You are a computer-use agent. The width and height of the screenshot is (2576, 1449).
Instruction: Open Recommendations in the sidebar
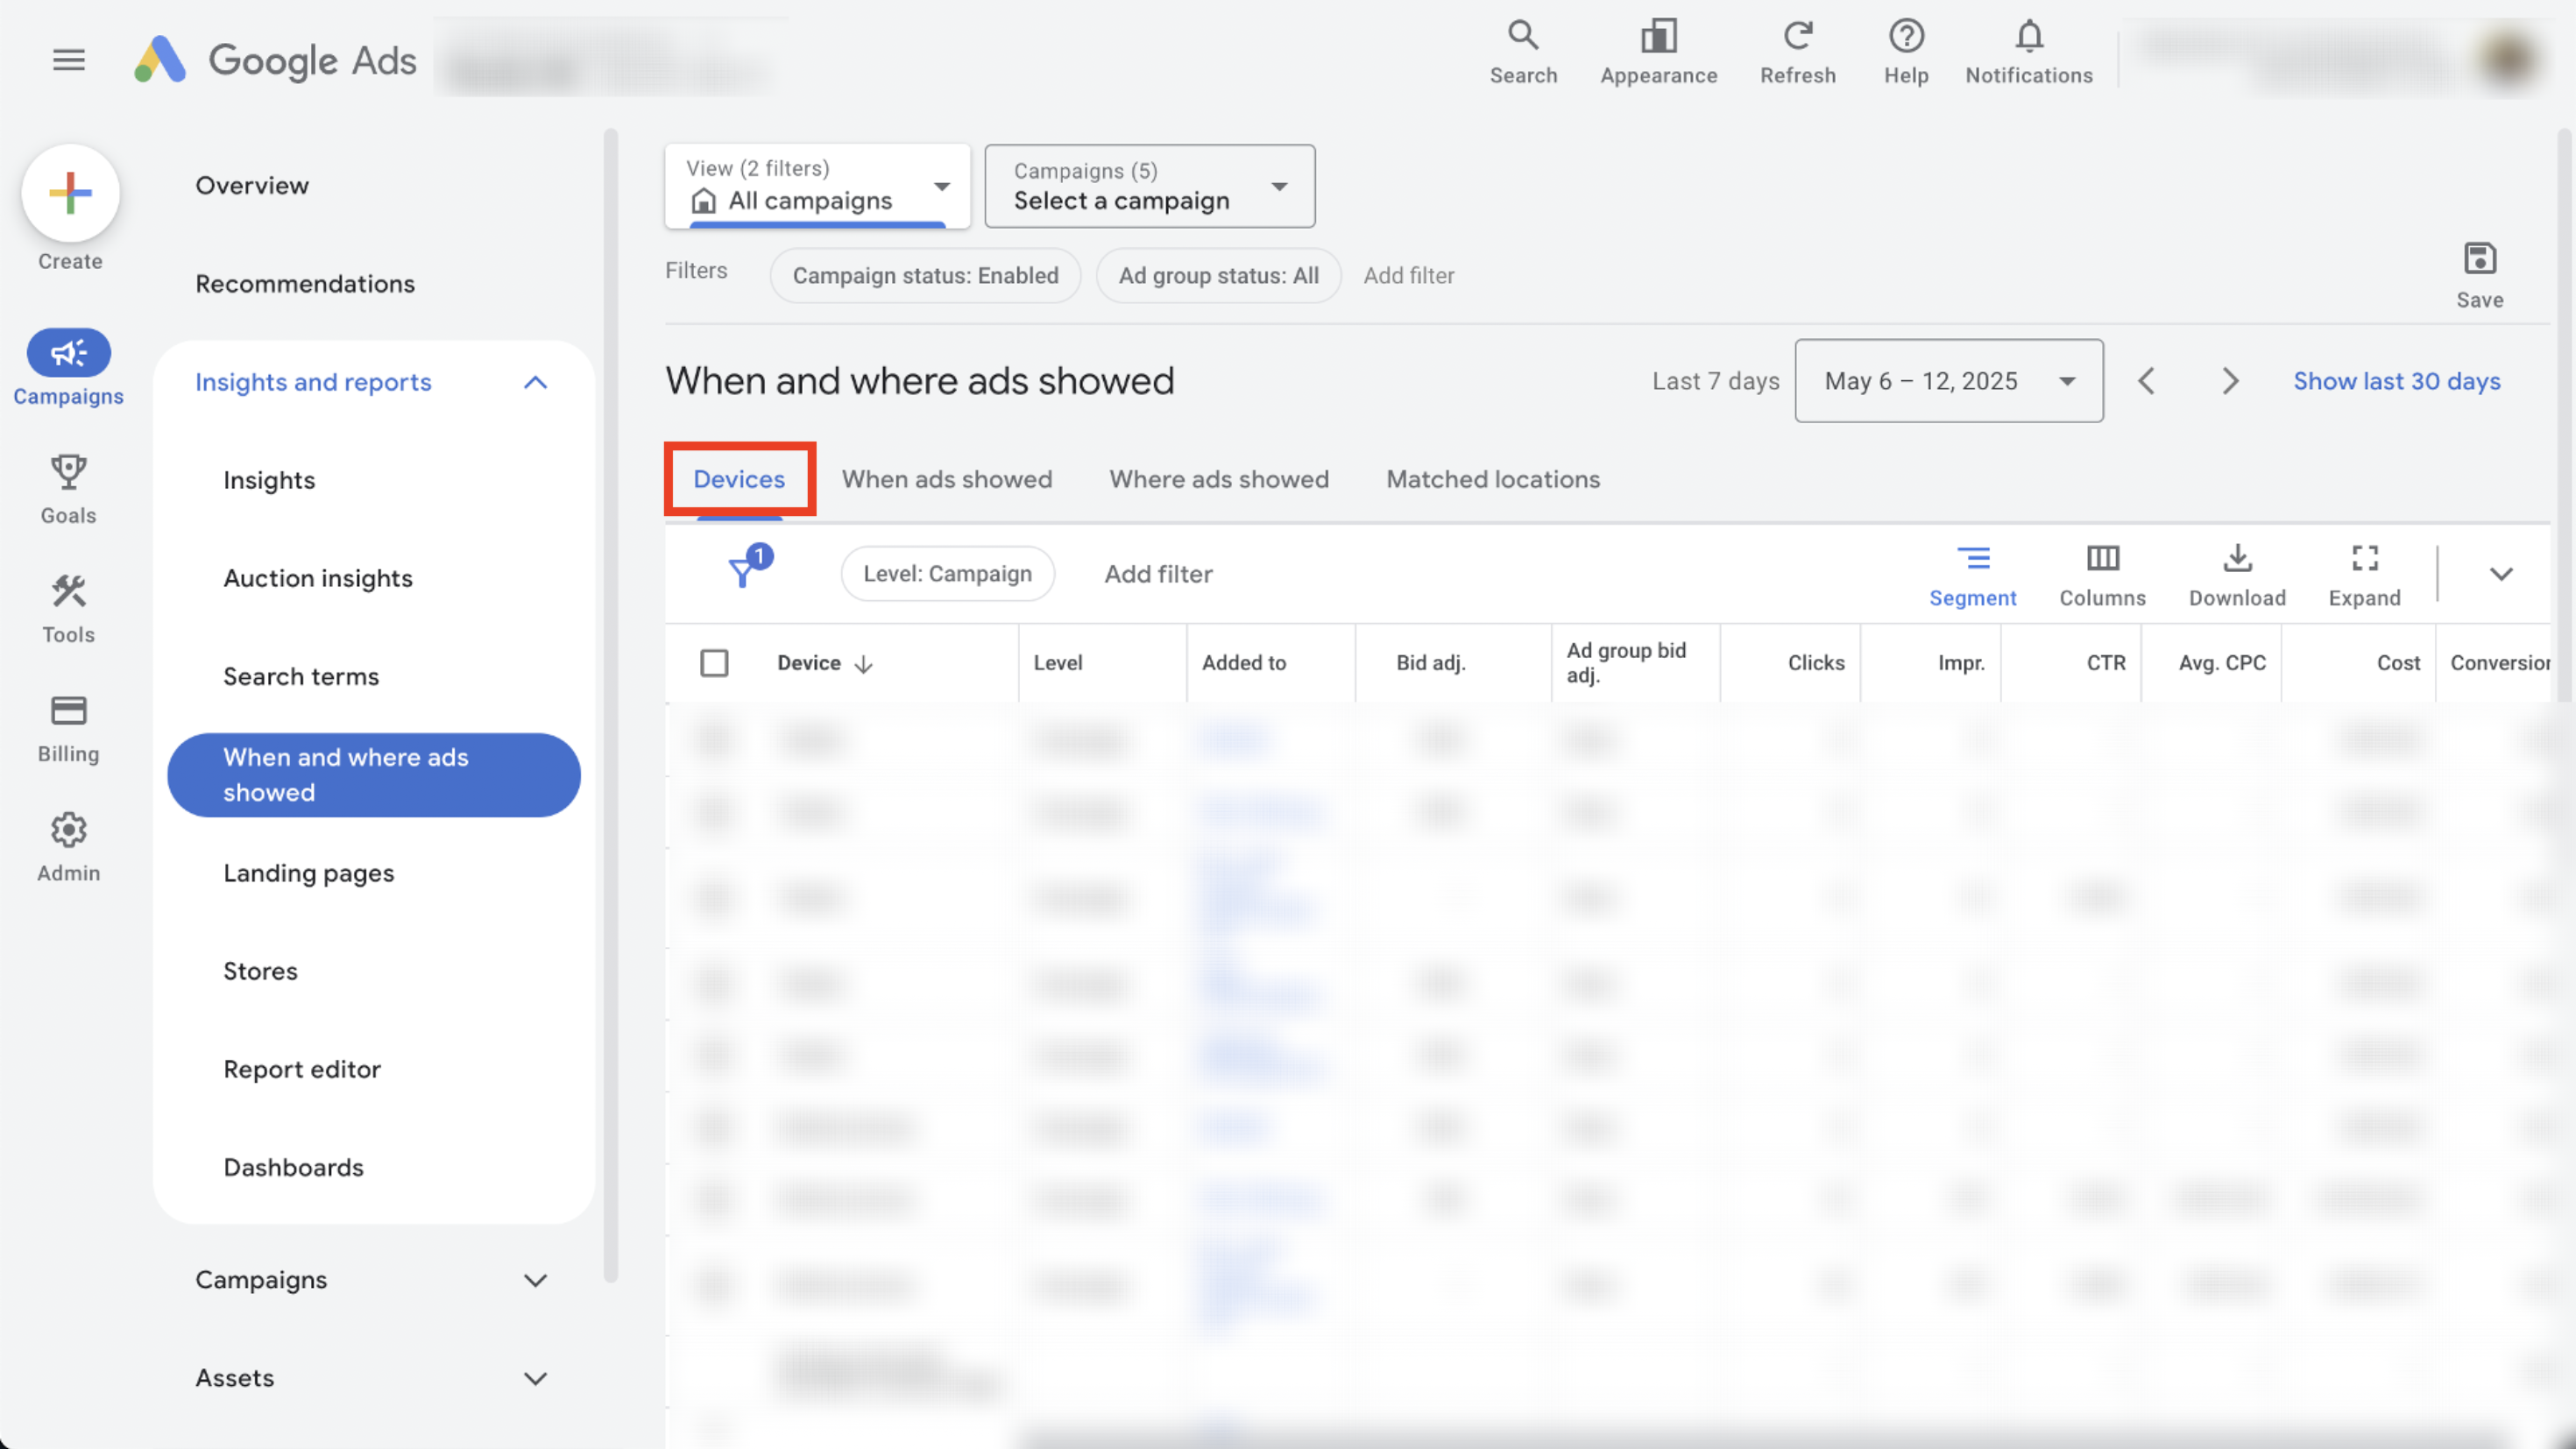pos(305,284)
